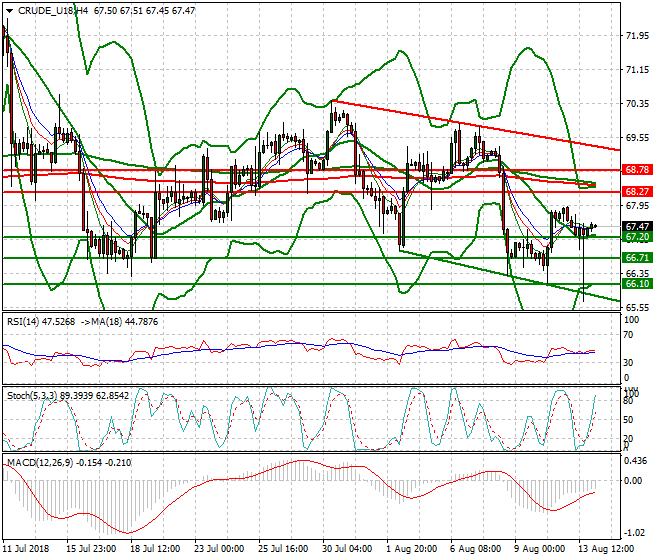Image resolution: width=660 pixels, height=560 pixels.
Task: Select the green 66.10 support price label
Action: (x=637, y=284)
